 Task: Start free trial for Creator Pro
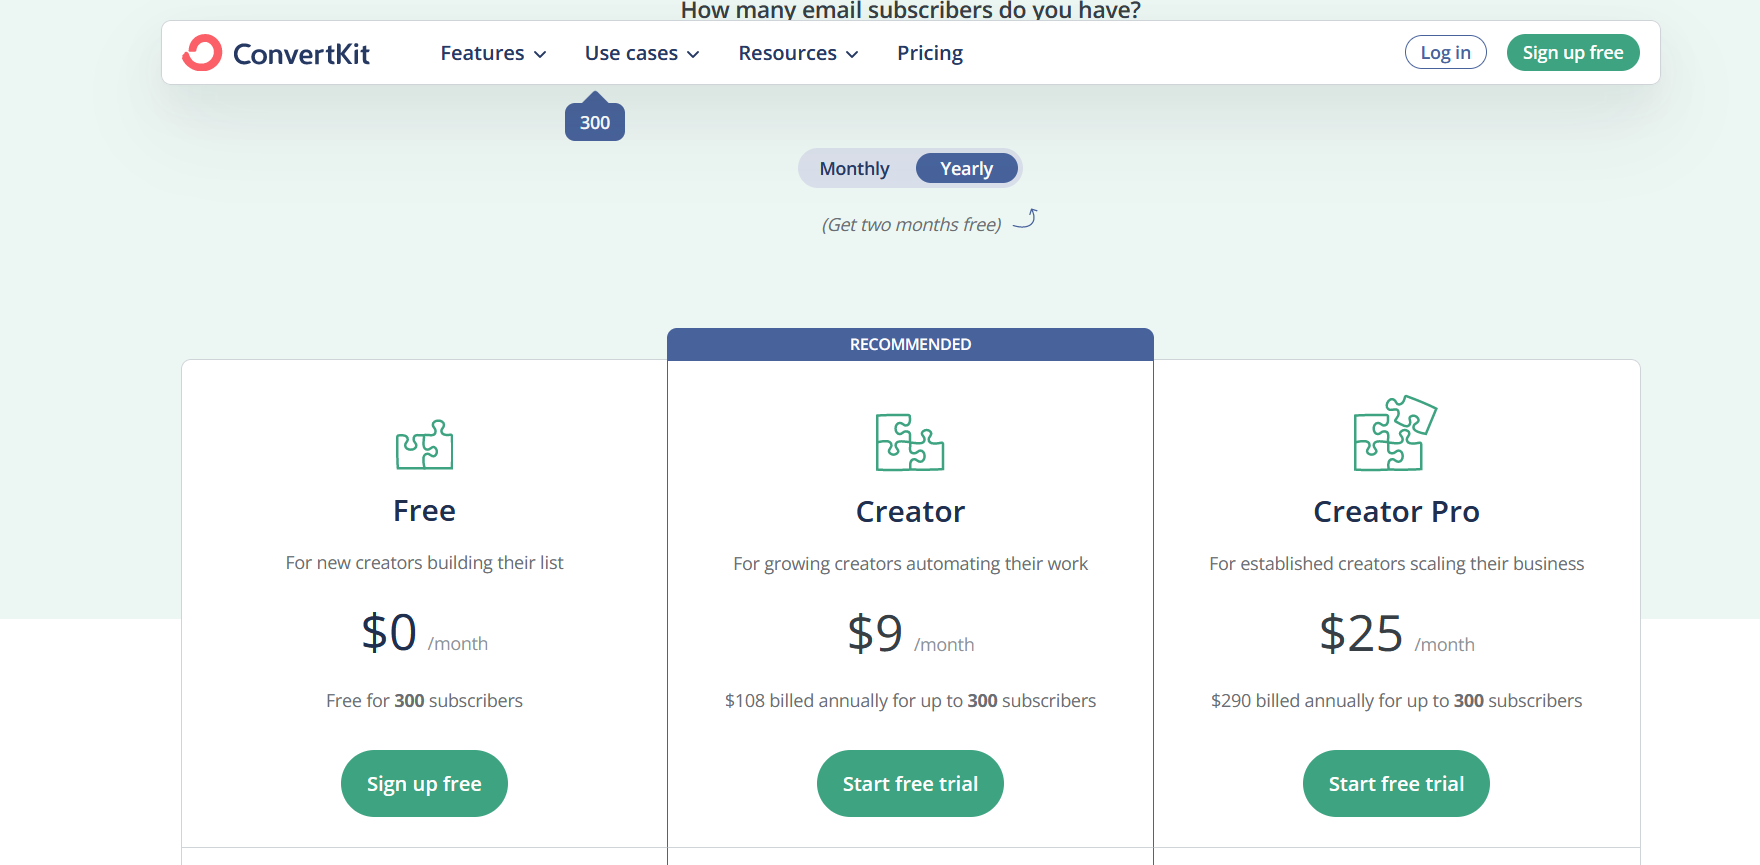[x=1396, y=783]
